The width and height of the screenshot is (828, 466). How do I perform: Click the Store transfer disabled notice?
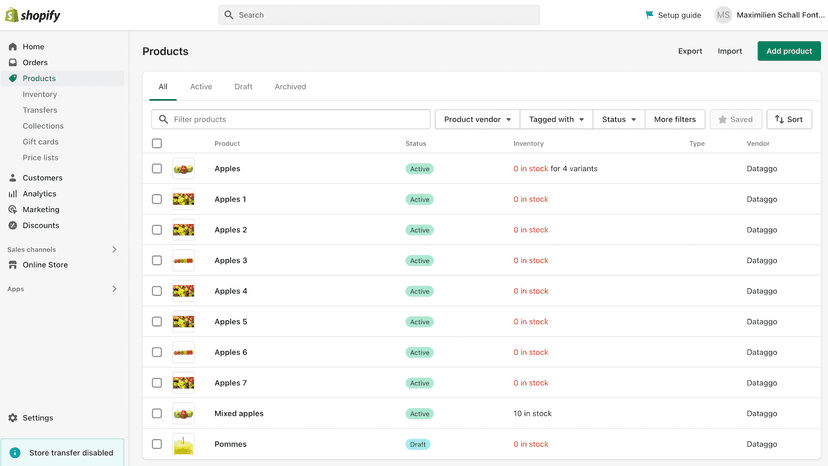(x=62, y=453)
